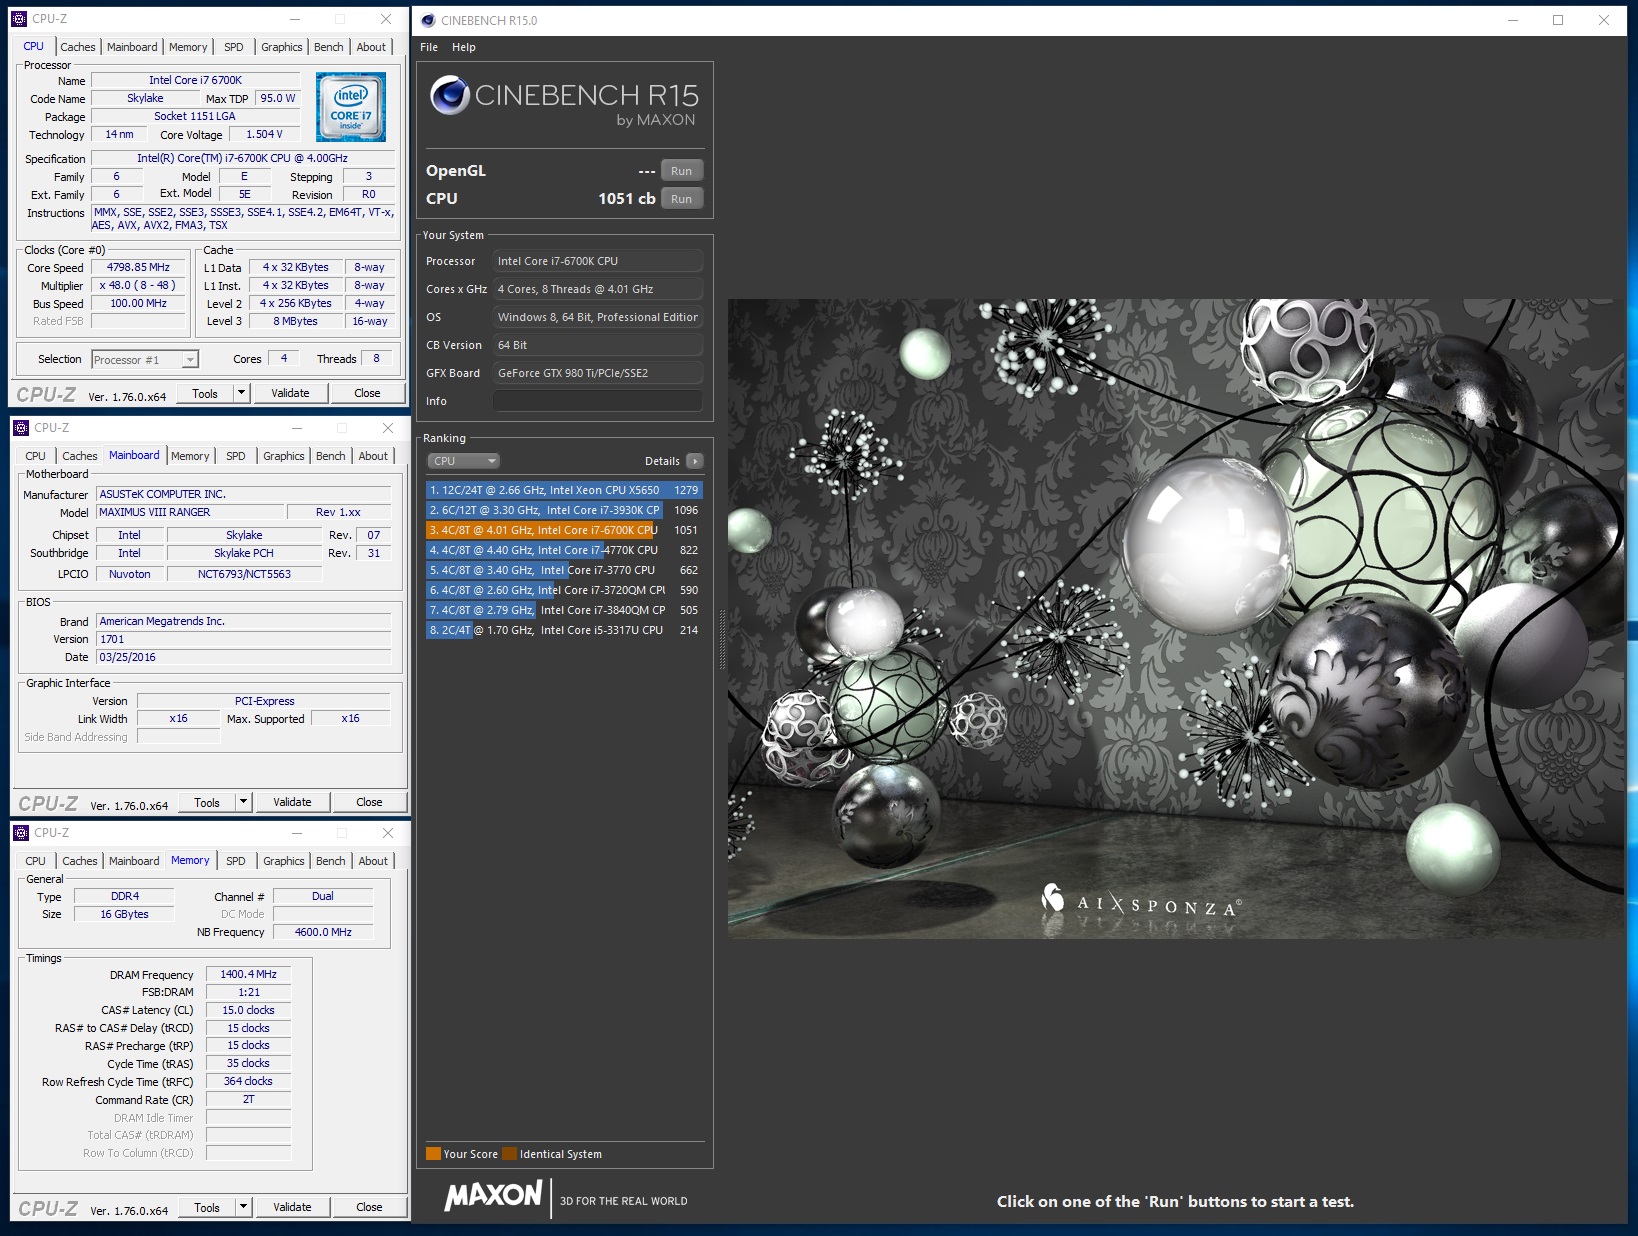Run the OpenGL benchmark
This screenshot has height=1236, width=1638.
pyautogui.click(x=682, y=171)
